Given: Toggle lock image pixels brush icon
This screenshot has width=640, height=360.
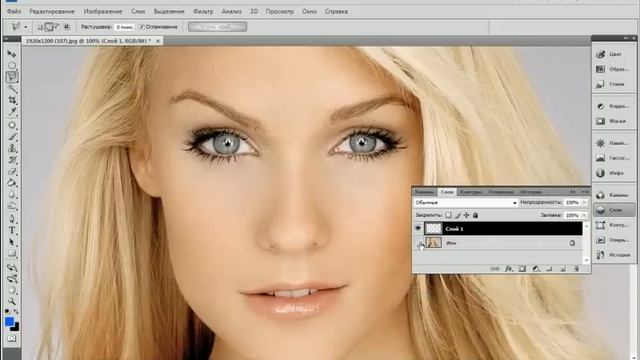Looking at the screenshot, I should pyautogui.click(x=458, y=215).
